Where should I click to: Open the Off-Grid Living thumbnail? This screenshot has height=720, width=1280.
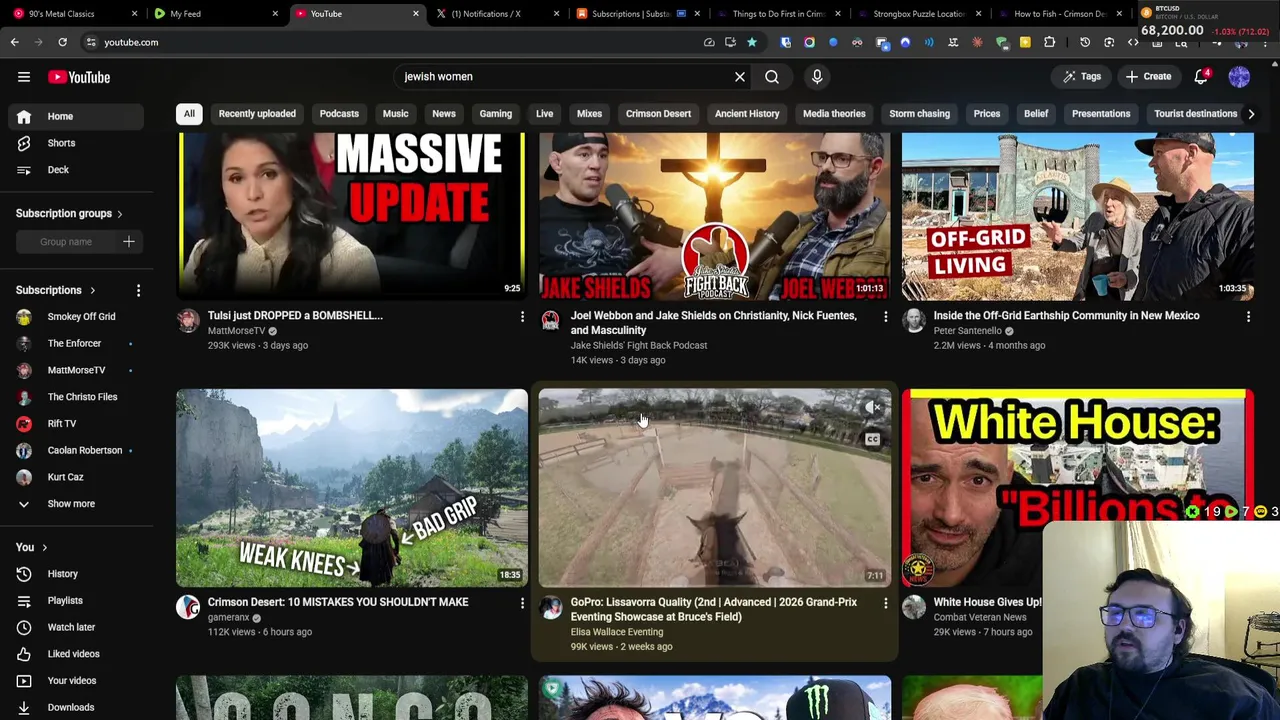point(1077,216)
